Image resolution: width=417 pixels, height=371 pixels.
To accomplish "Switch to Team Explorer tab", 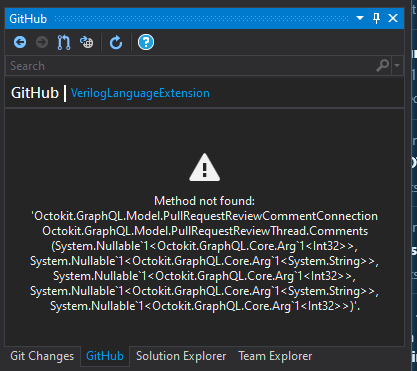I will [275, 356].
